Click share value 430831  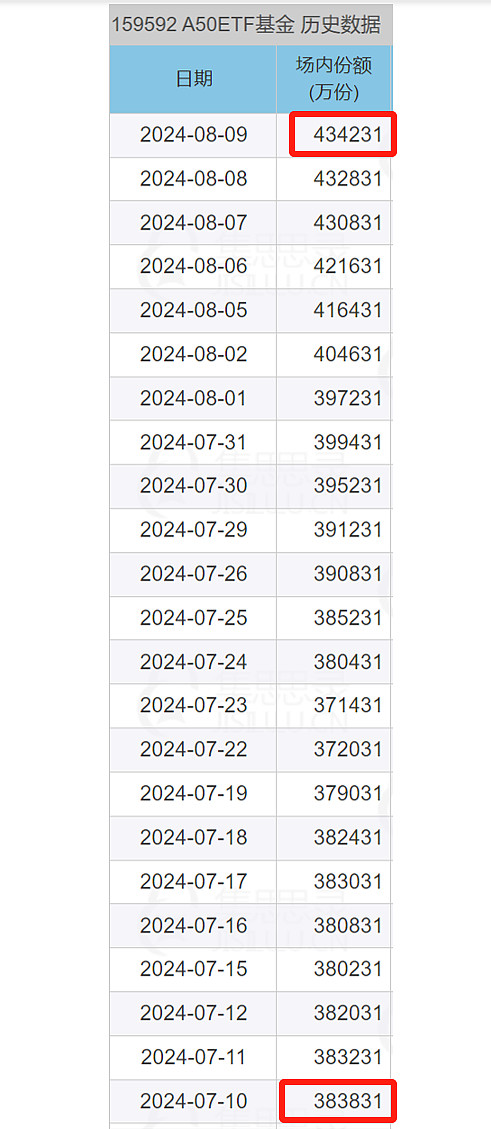pyautogui.click(x=348, y=222)
